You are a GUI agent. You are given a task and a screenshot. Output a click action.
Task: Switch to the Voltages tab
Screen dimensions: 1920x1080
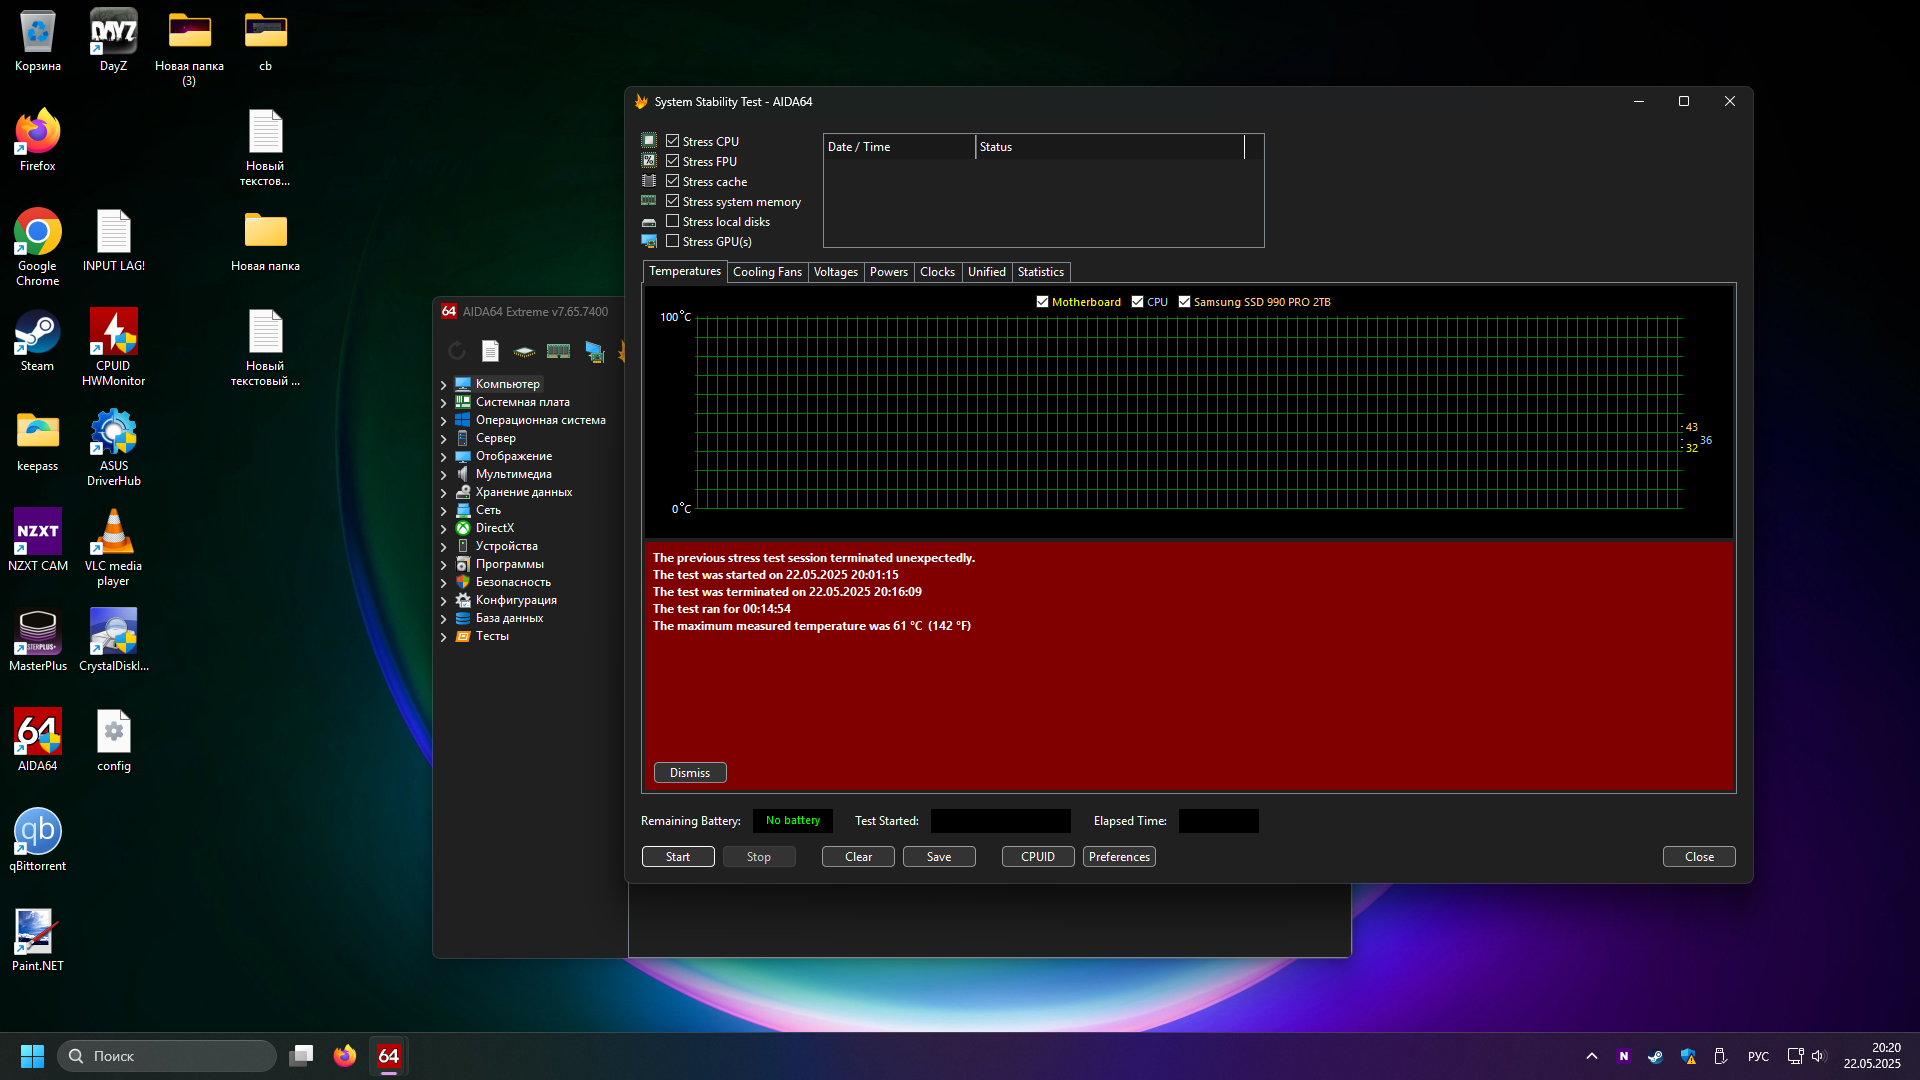click(836, 272)
